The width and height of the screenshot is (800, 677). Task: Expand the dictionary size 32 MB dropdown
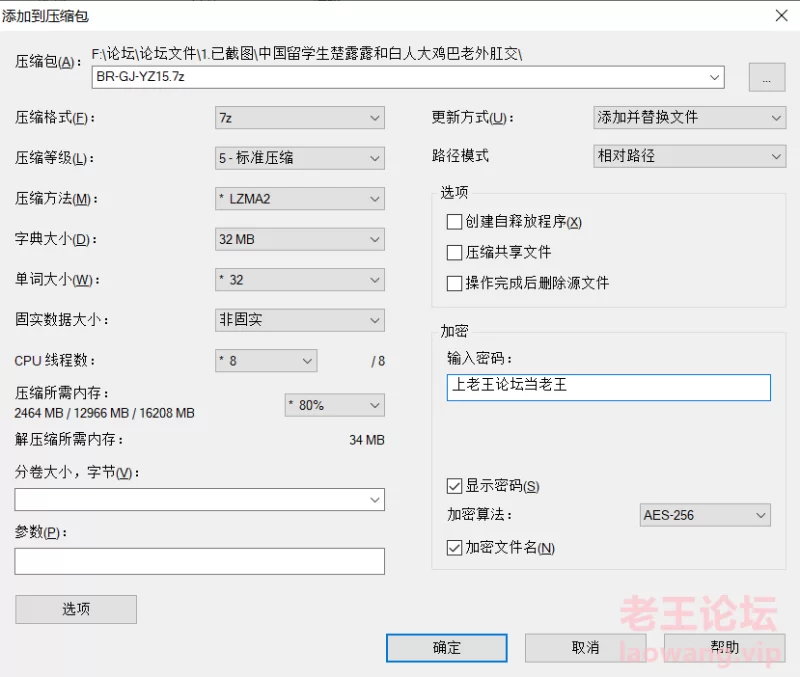click(299, 239)
